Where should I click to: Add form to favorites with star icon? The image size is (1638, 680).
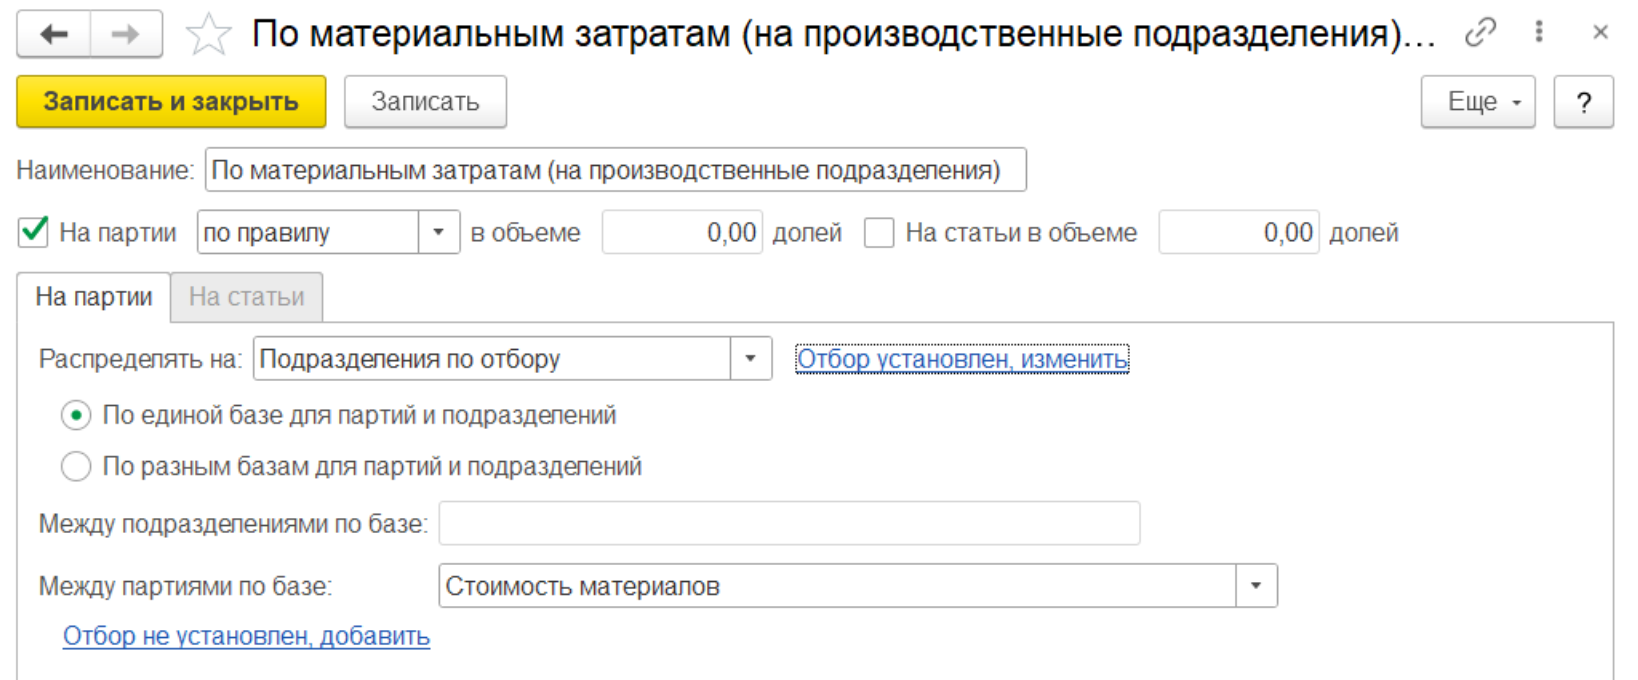[x=208, y=35]
